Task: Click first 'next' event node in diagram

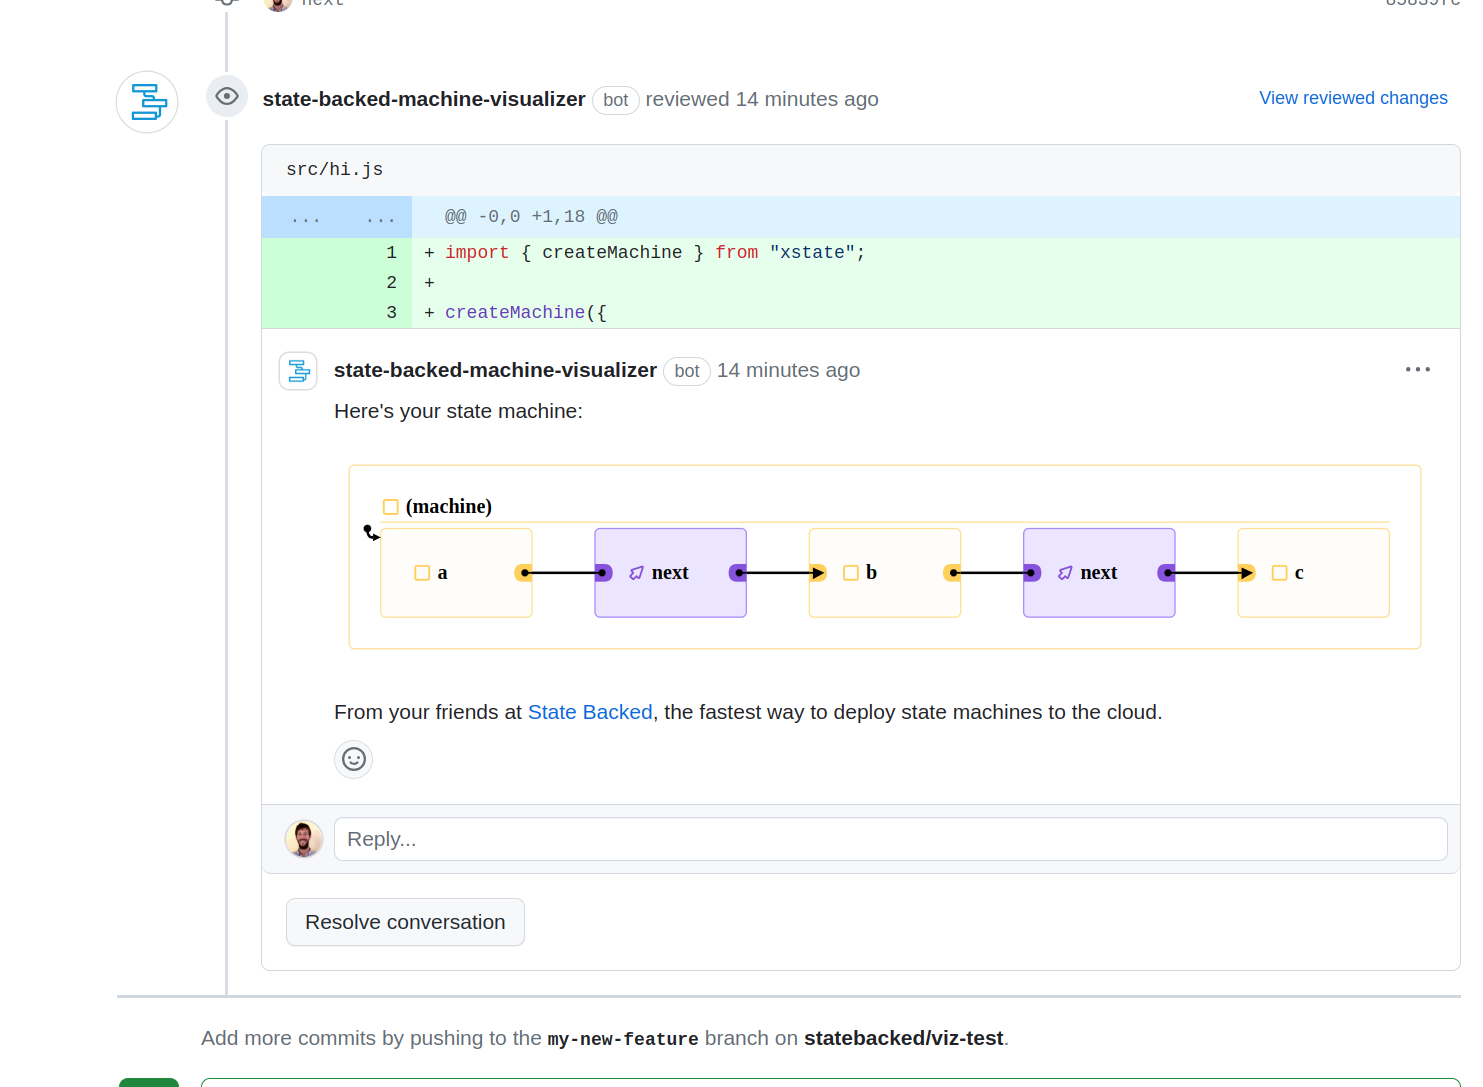Action: click(670, 573)
